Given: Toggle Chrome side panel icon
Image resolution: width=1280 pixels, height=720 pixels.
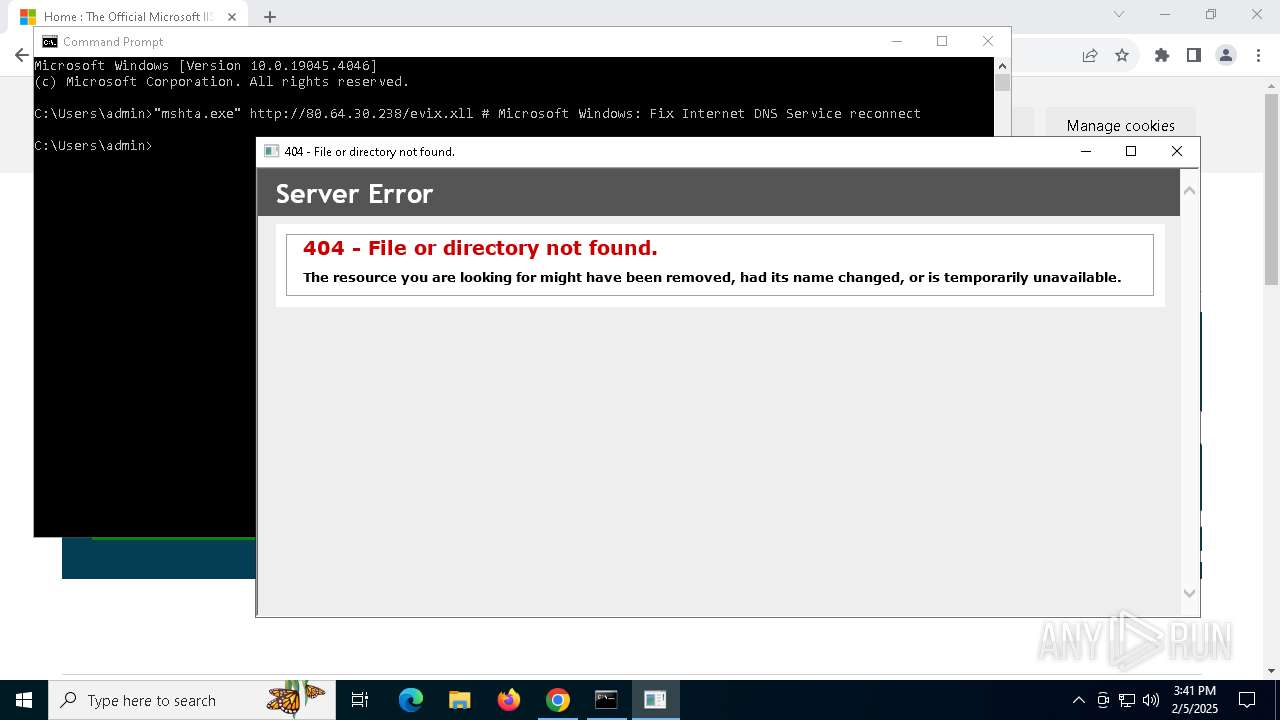Looking at the screenshot, I should pos(1193,55).
